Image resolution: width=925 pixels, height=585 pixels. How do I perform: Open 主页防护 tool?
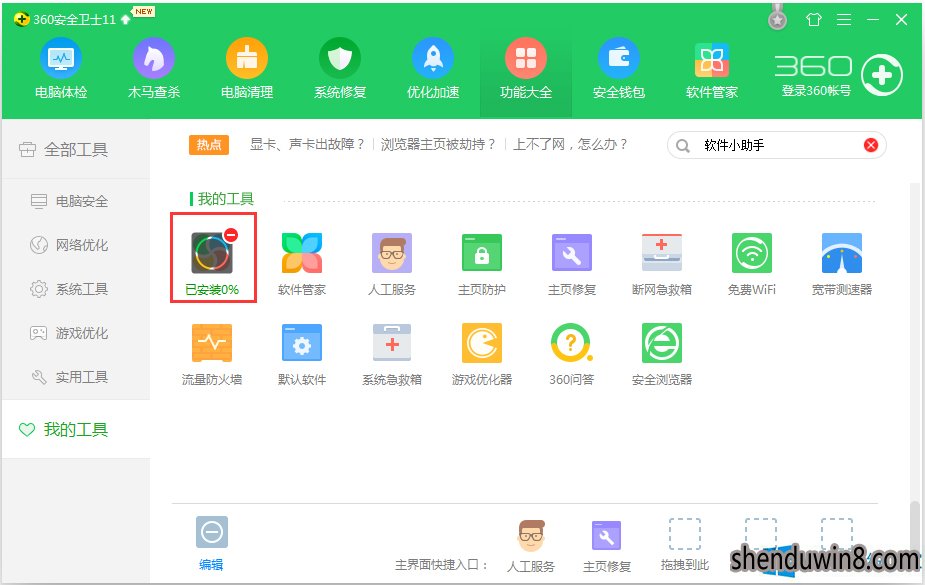point(481,264)
